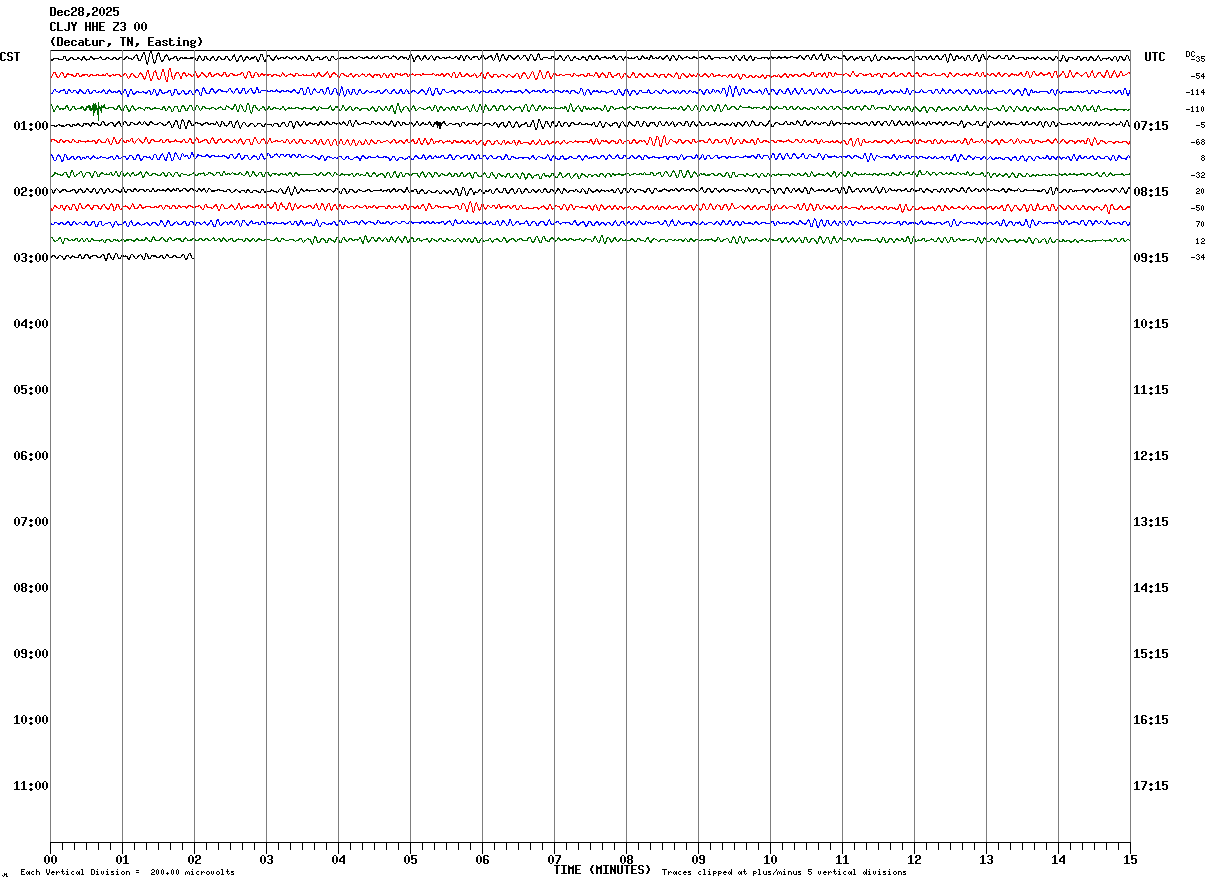Click the DC offset value "-68"
1210x886 pixels.
click(1197, 142)
